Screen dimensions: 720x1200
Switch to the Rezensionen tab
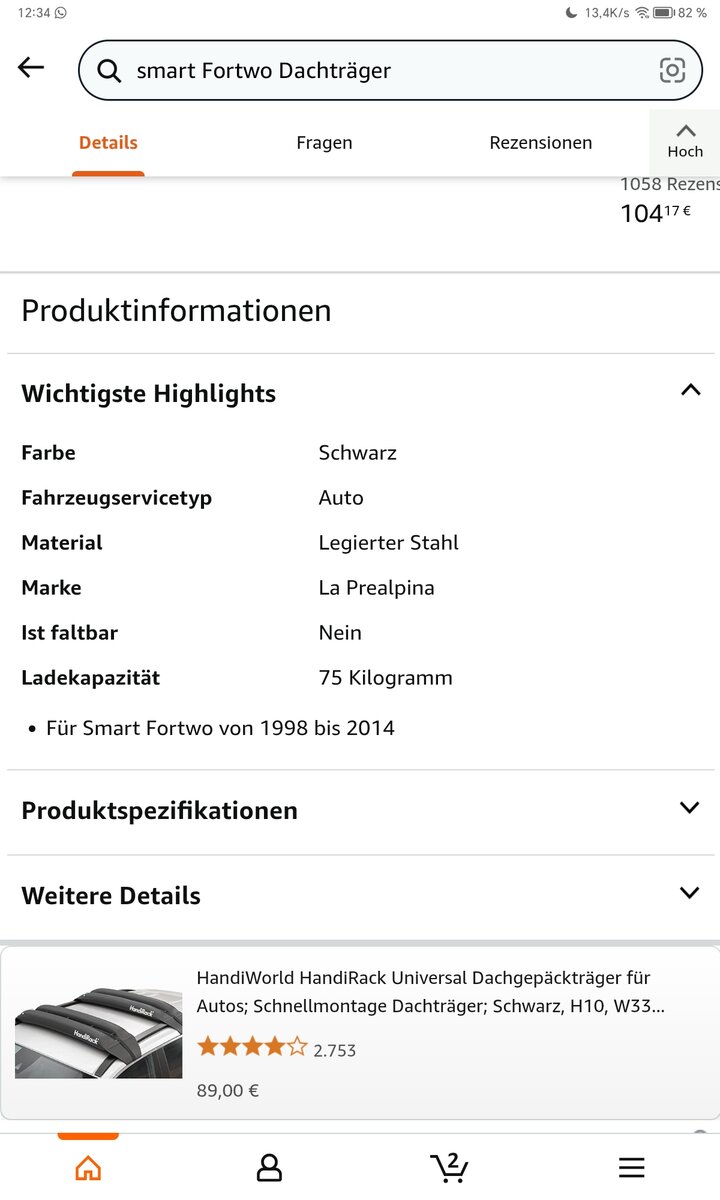click(540, 143)
